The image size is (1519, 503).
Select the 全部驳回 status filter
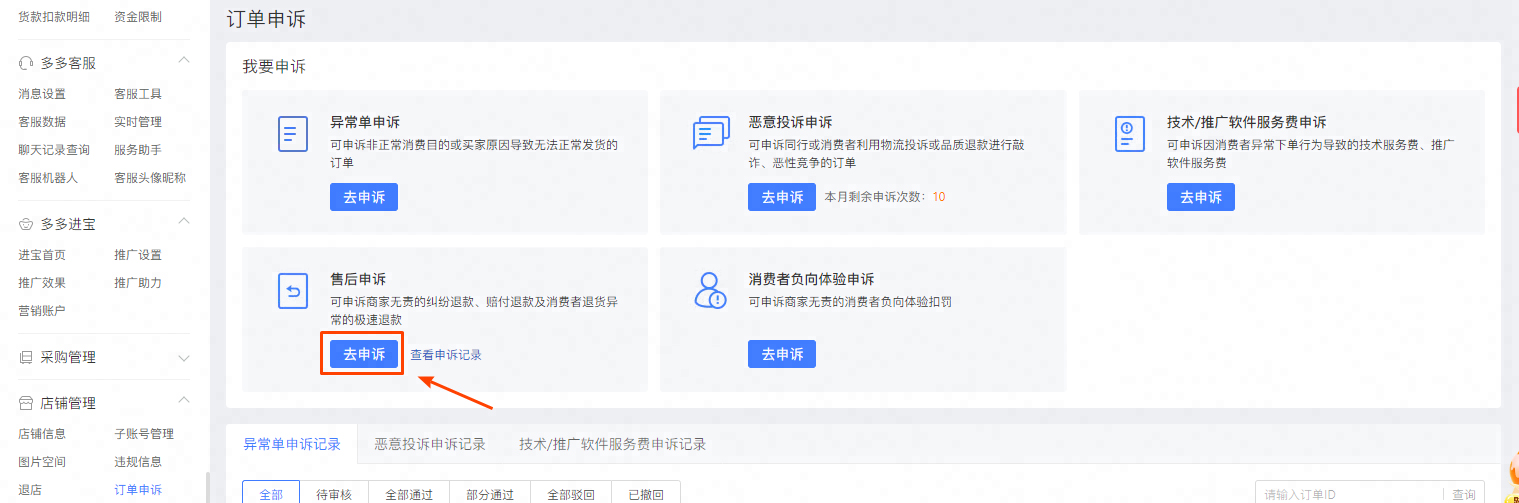click(x=571, y=494)
